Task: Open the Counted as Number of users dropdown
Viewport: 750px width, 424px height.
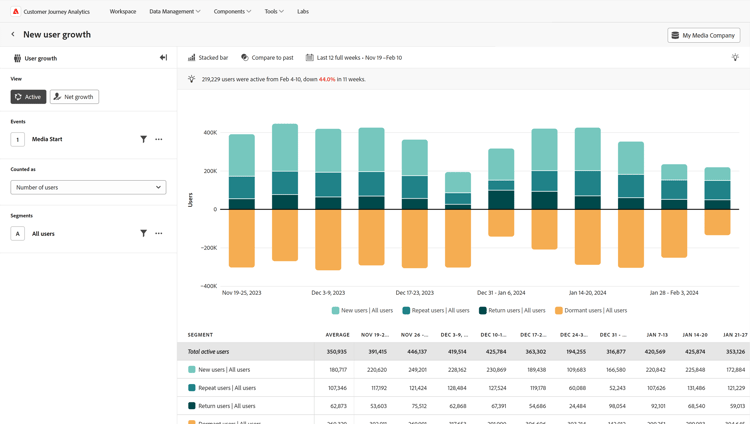Action: pos(88,187)
